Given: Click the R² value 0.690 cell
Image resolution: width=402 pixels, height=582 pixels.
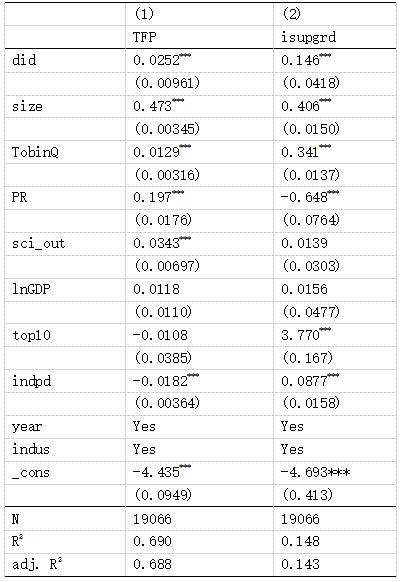Looking at the screenshot, I should tap(200, 541).
